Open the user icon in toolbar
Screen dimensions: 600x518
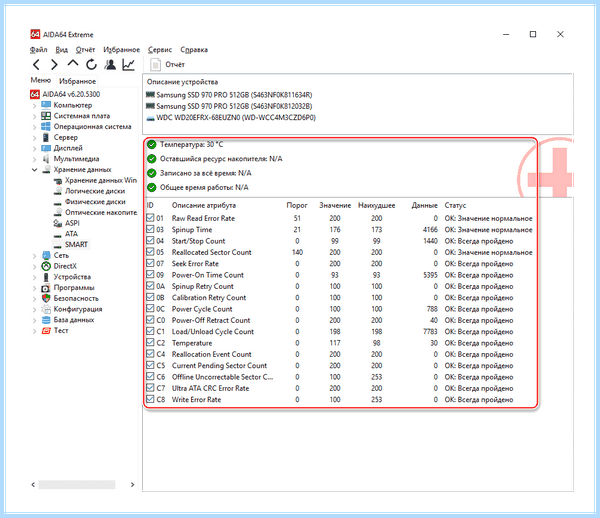click(x=110, y=65)
